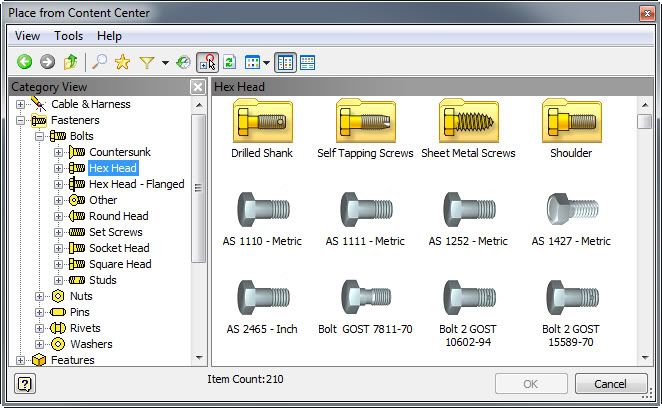This screenshot has width=662, height=408.
Task: Select Cable & Harness category
Action: (x=91, y=104)
